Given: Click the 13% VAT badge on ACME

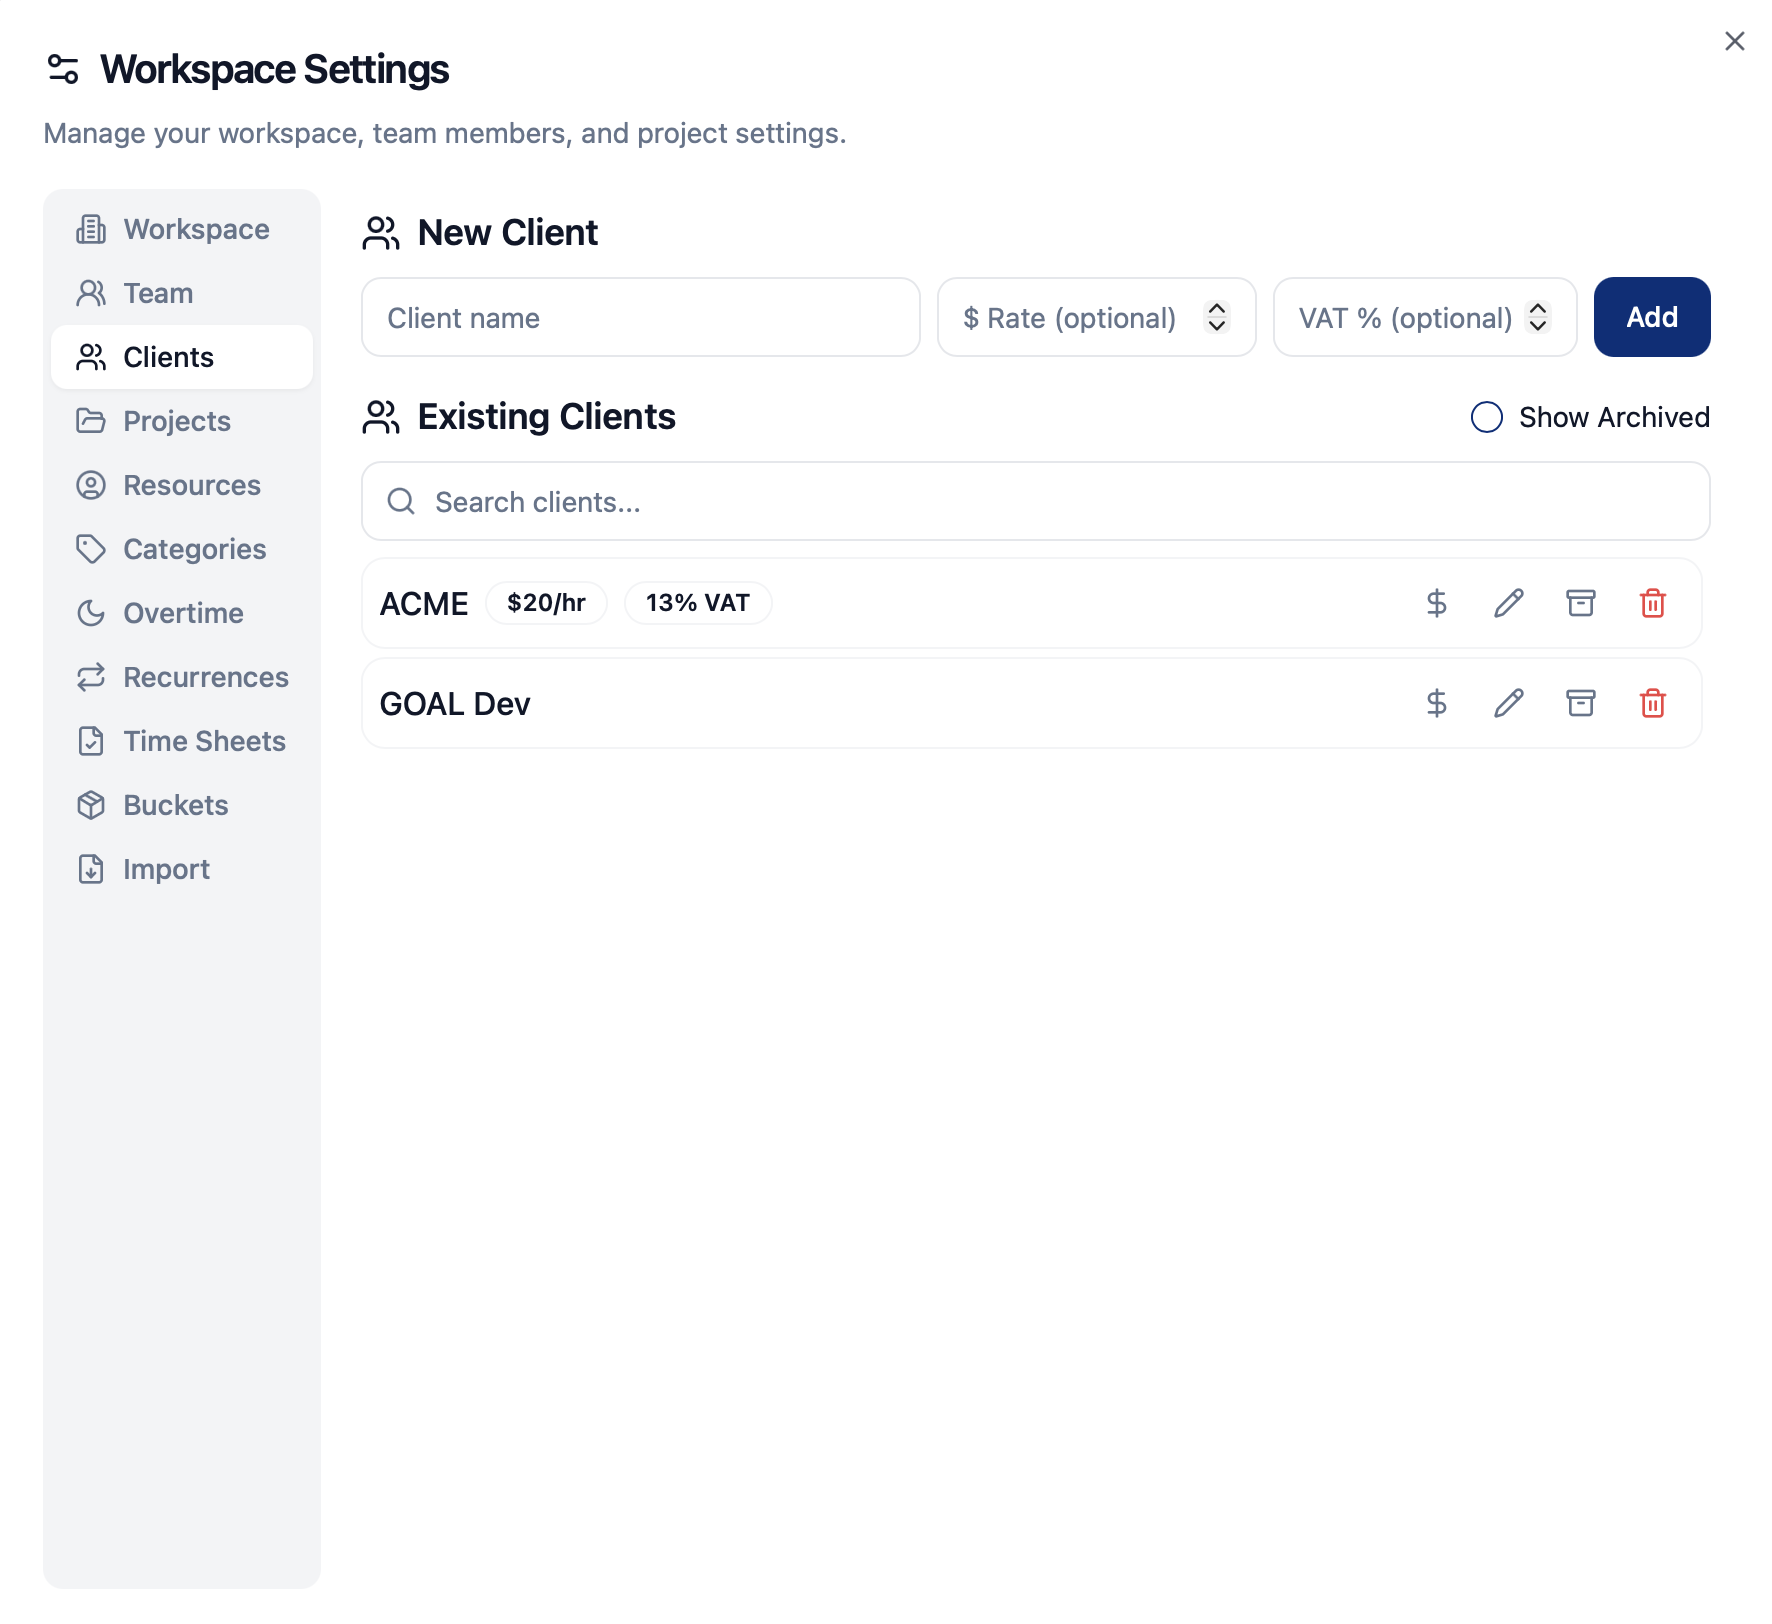Looking at the screenshot, I should pyautogui.click(x=697, y=603).
